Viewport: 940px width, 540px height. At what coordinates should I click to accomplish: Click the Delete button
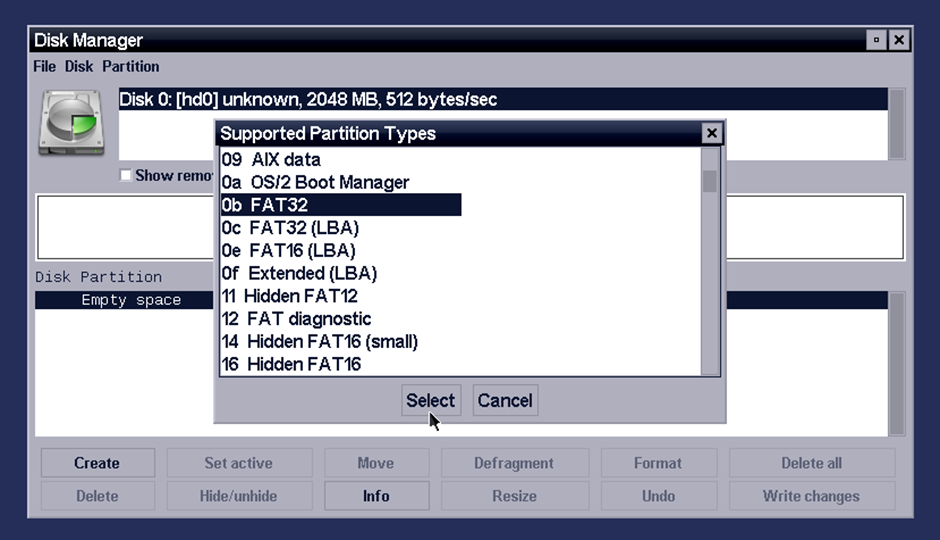pyautogui.click(x=97, y=496)
